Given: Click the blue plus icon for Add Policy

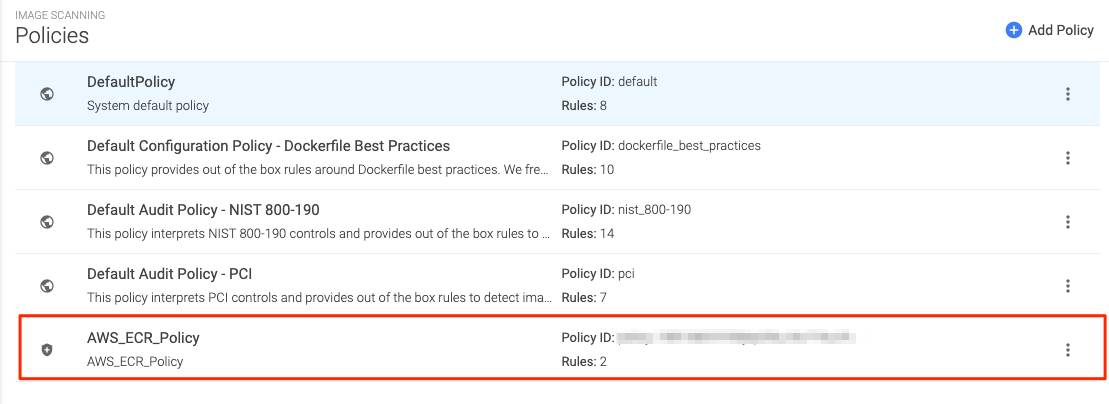Looking at the screenshot, I should pos(1014,30).
